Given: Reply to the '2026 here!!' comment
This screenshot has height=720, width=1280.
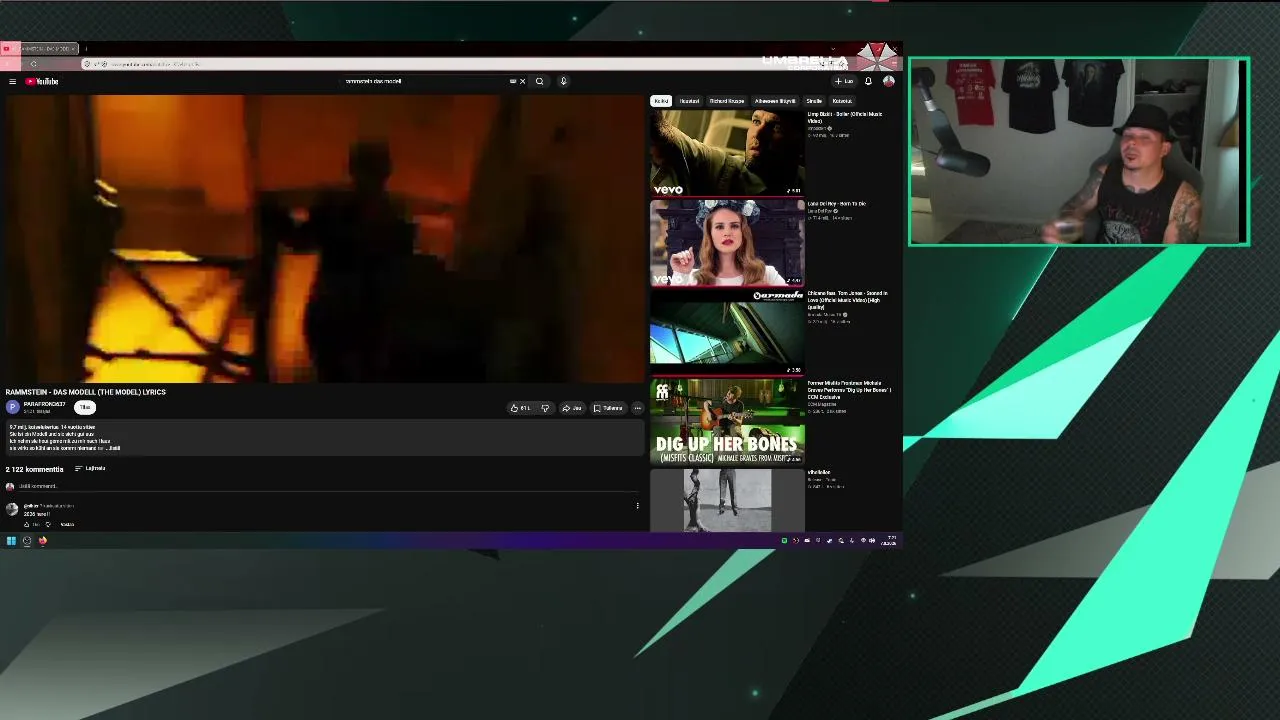Looking at the screenshot, I should pyautogui.click(x=67, y=525).
